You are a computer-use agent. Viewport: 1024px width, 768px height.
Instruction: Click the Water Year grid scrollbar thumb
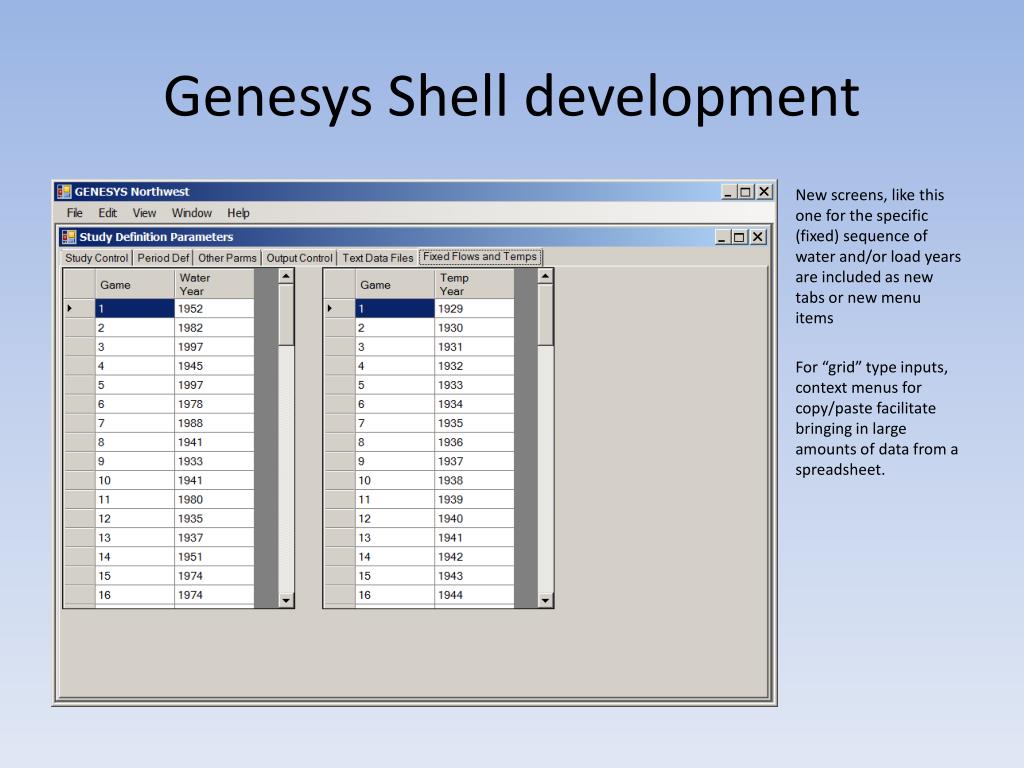coord(285,315)
